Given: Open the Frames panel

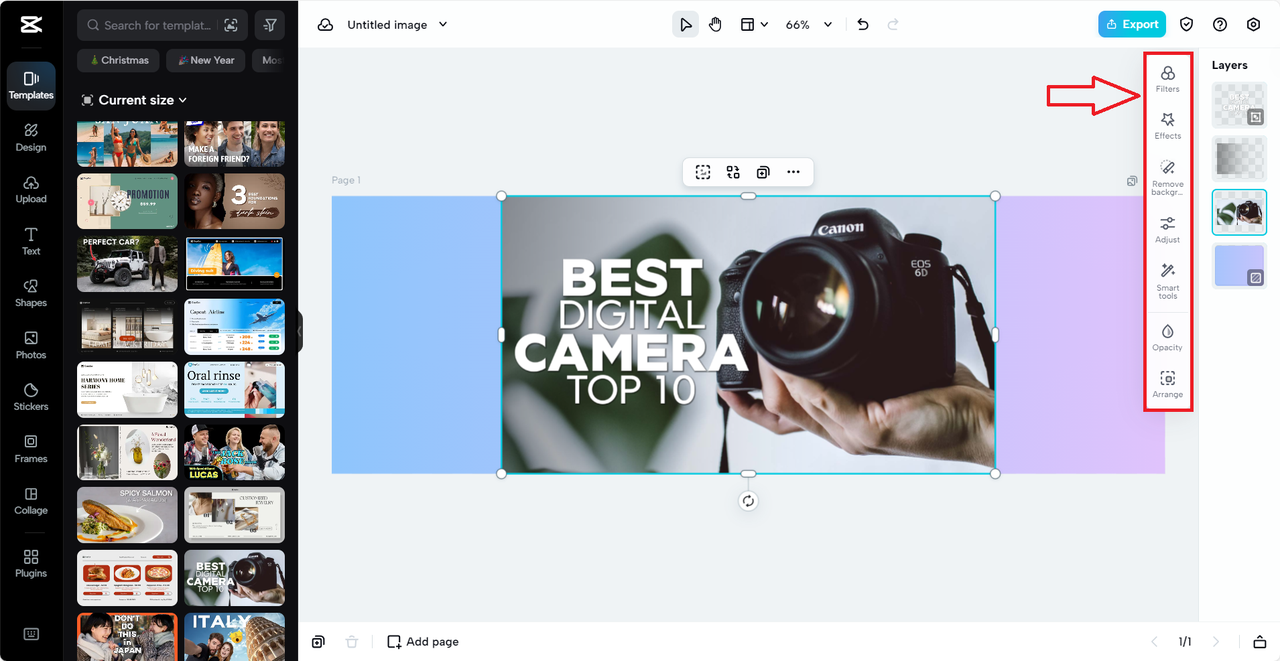Looking at the screenshot, I should pyautogui.click(x=31, y=449).
